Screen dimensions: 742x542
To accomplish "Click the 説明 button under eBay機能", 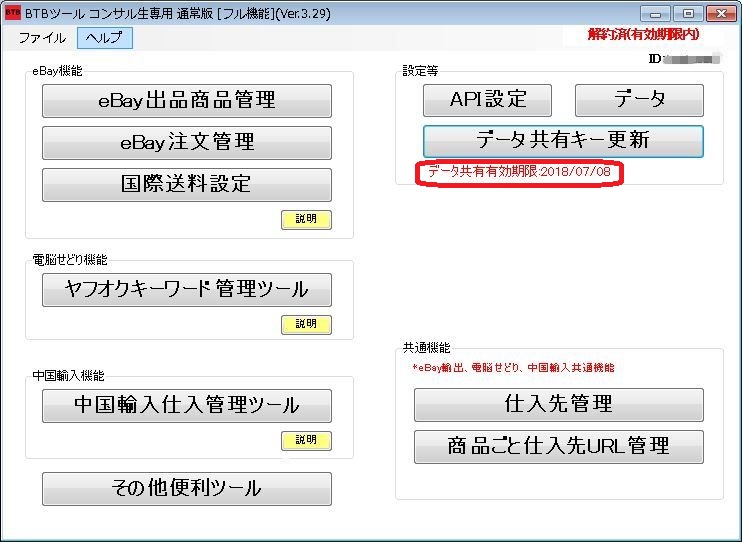I will pyautogui.click(x=306, y=220).
